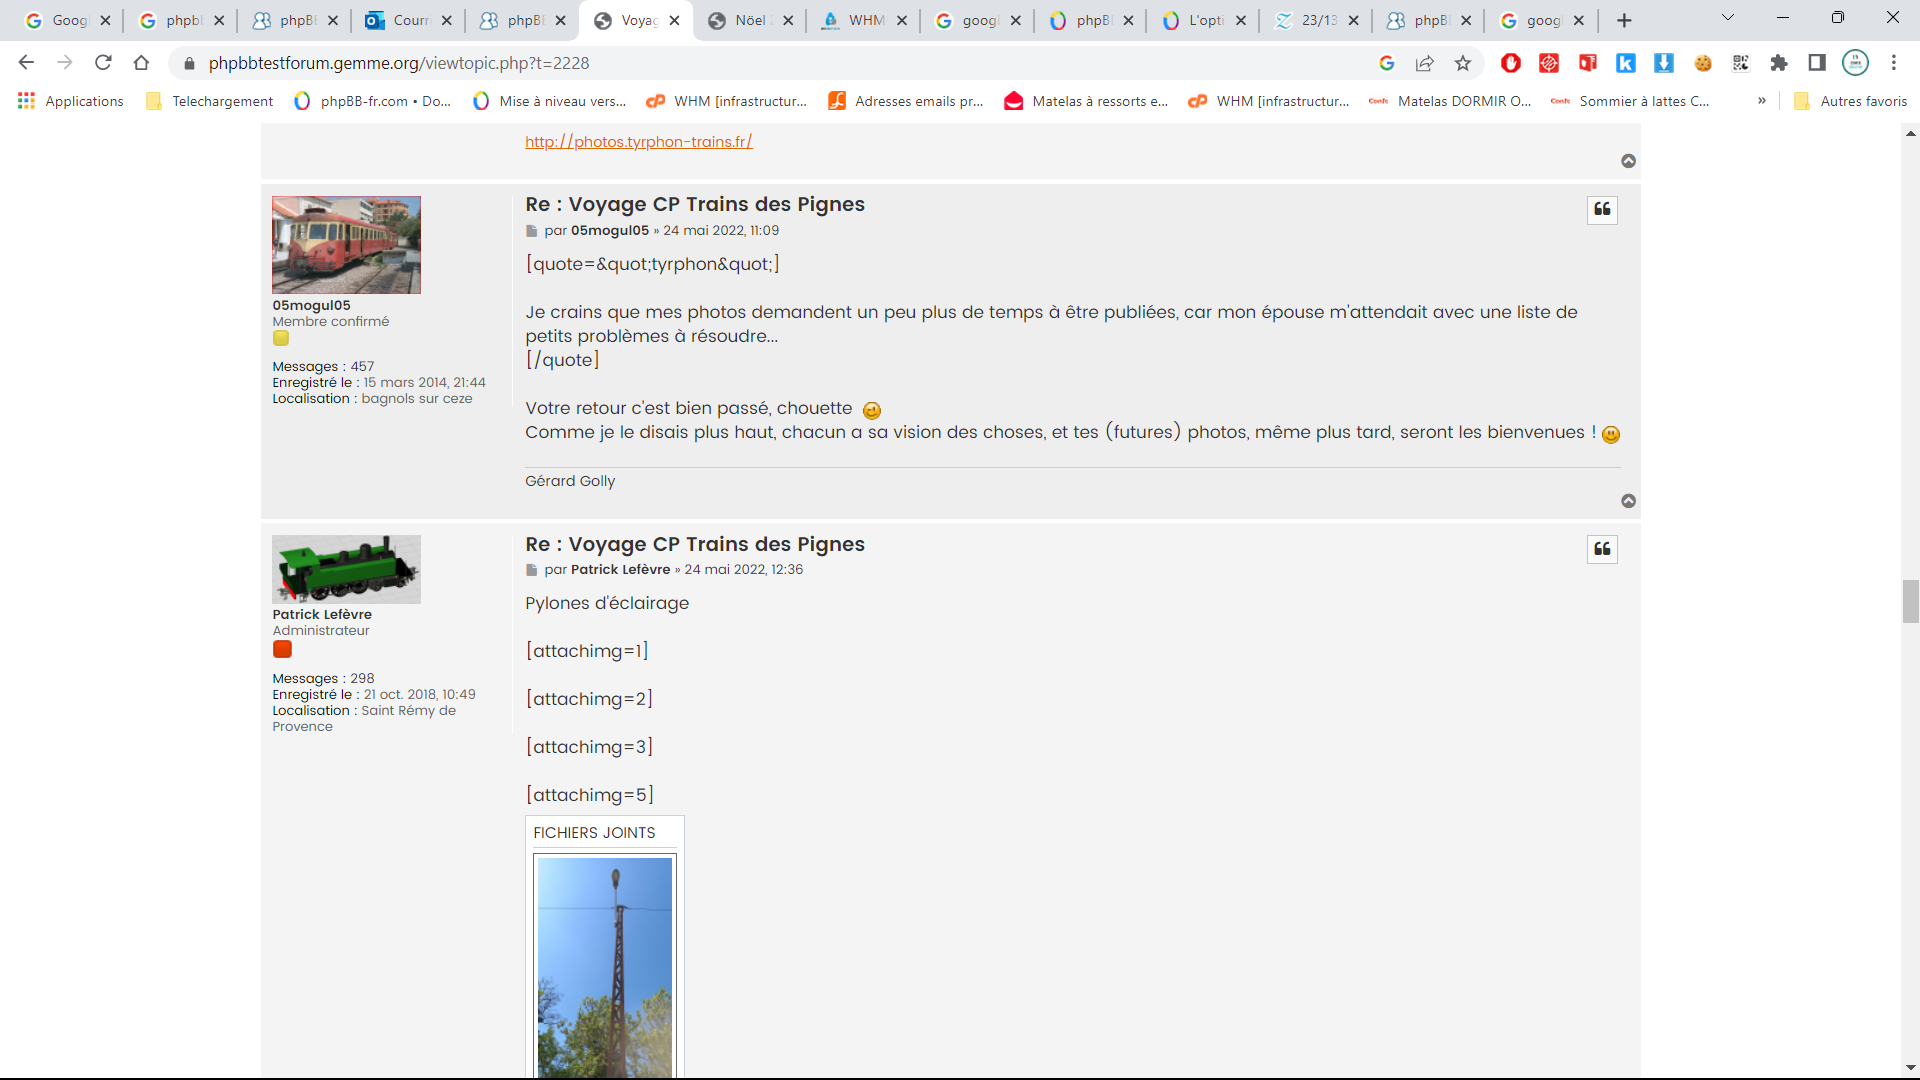The height and width of the screenshot is (1080, 1920).
Task: Click the orange Administrateur rank badge
Action: click(282, 650)
